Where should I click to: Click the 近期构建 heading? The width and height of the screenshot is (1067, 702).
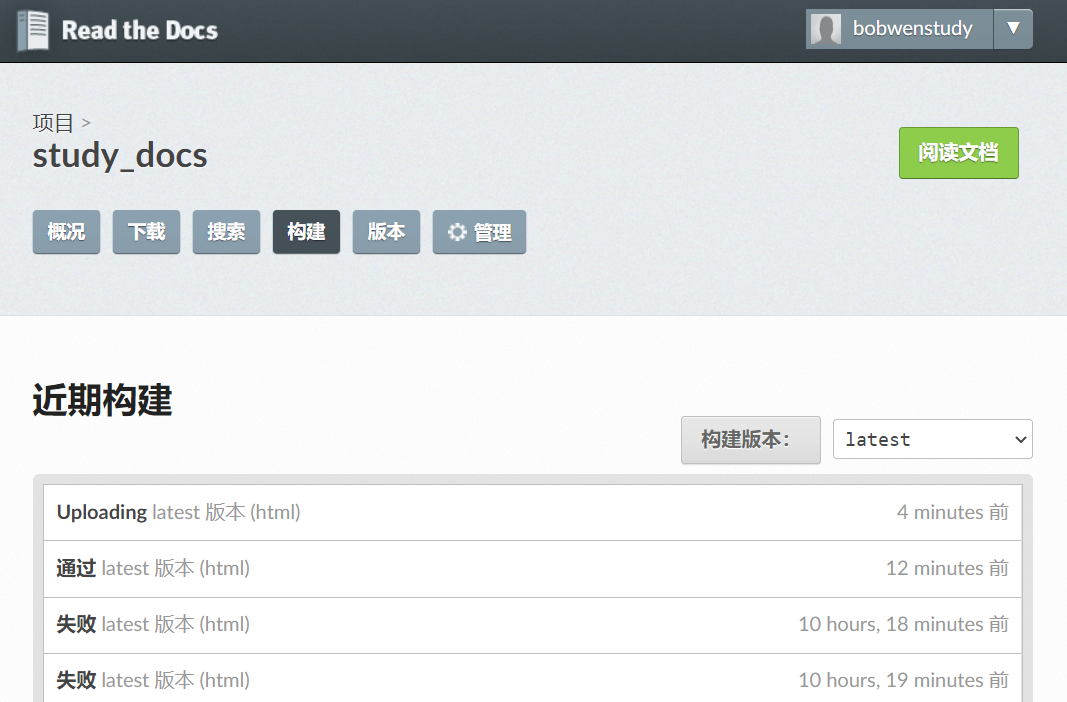[103, 400]
